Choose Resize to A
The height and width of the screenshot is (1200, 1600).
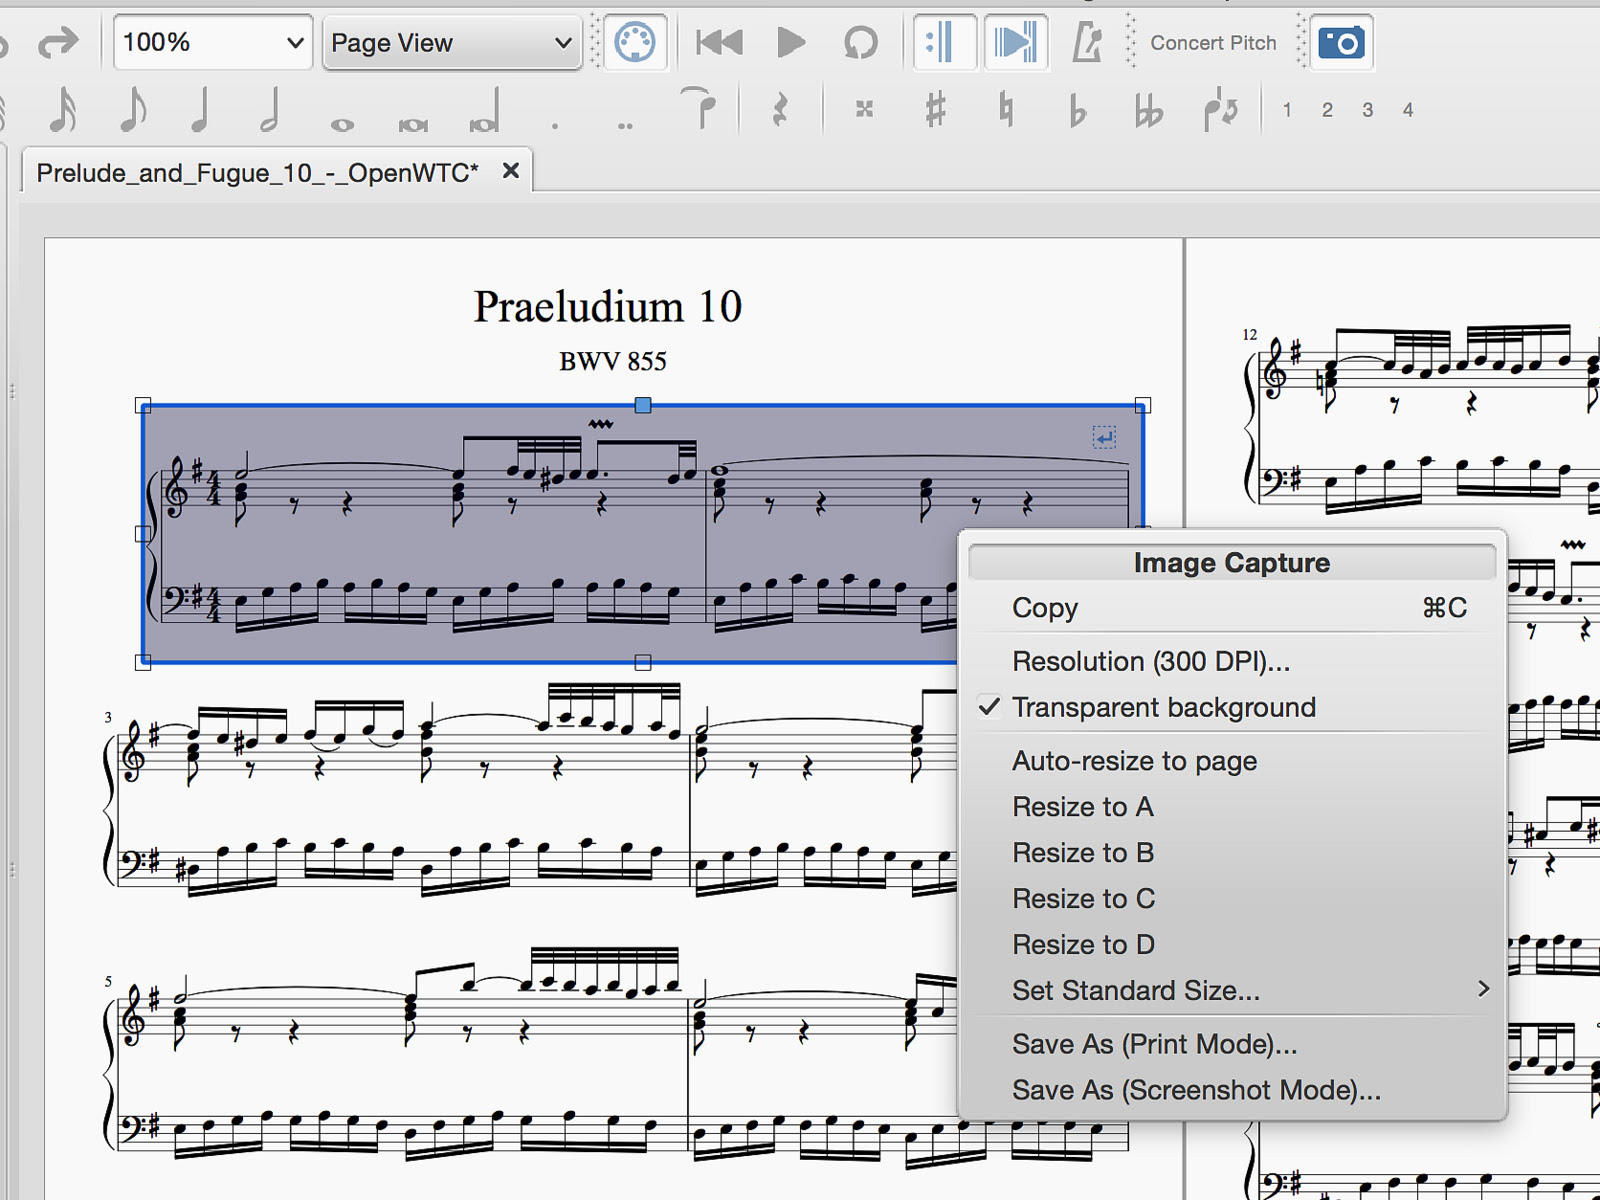click(x=1232, y=808)
